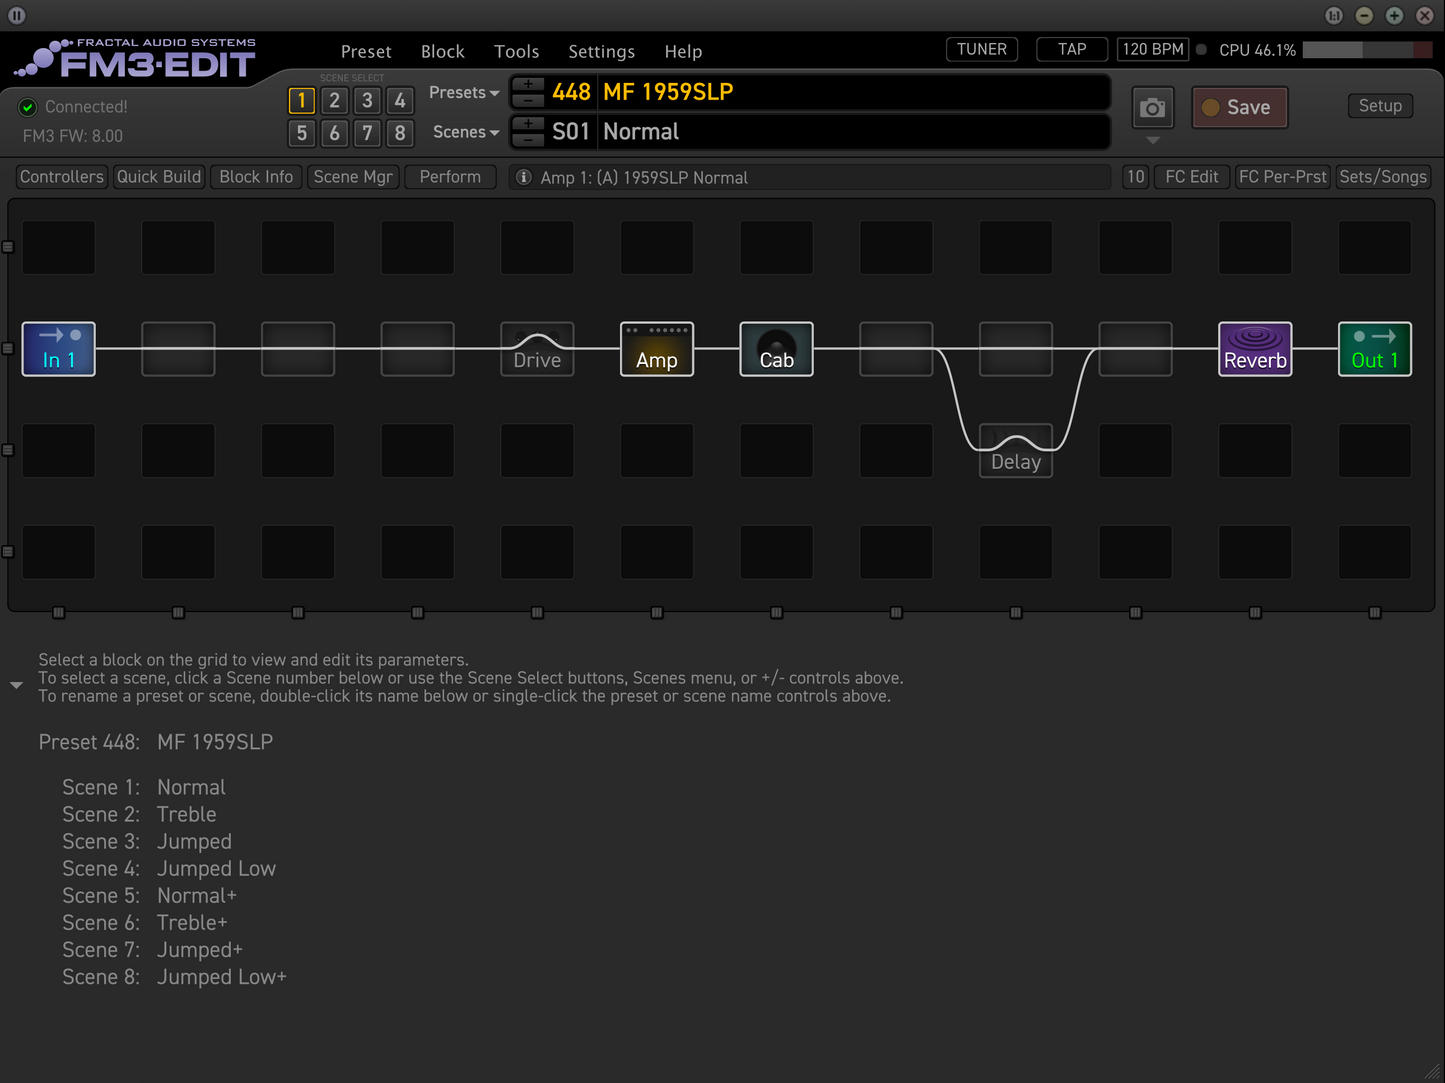Select scene 1 button
The width and height of the screenshot is (1445, 1083).
coord(302,101)
